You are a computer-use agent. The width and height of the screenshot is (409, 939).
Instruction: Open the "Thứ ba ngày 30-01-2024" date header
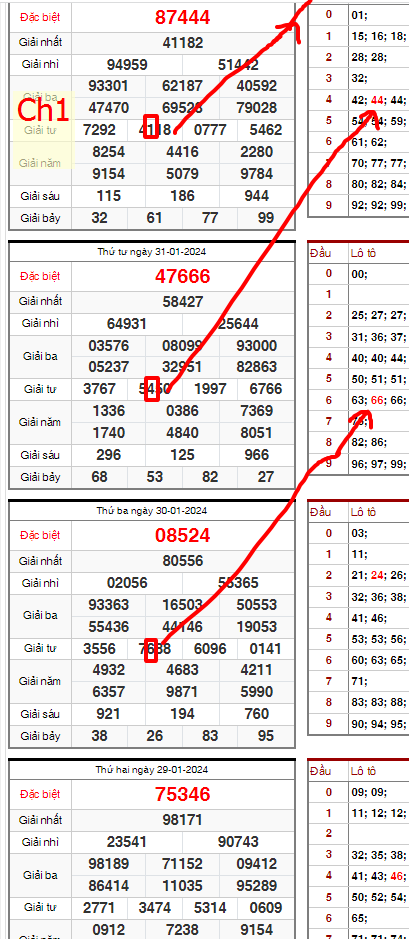point(152,511)
